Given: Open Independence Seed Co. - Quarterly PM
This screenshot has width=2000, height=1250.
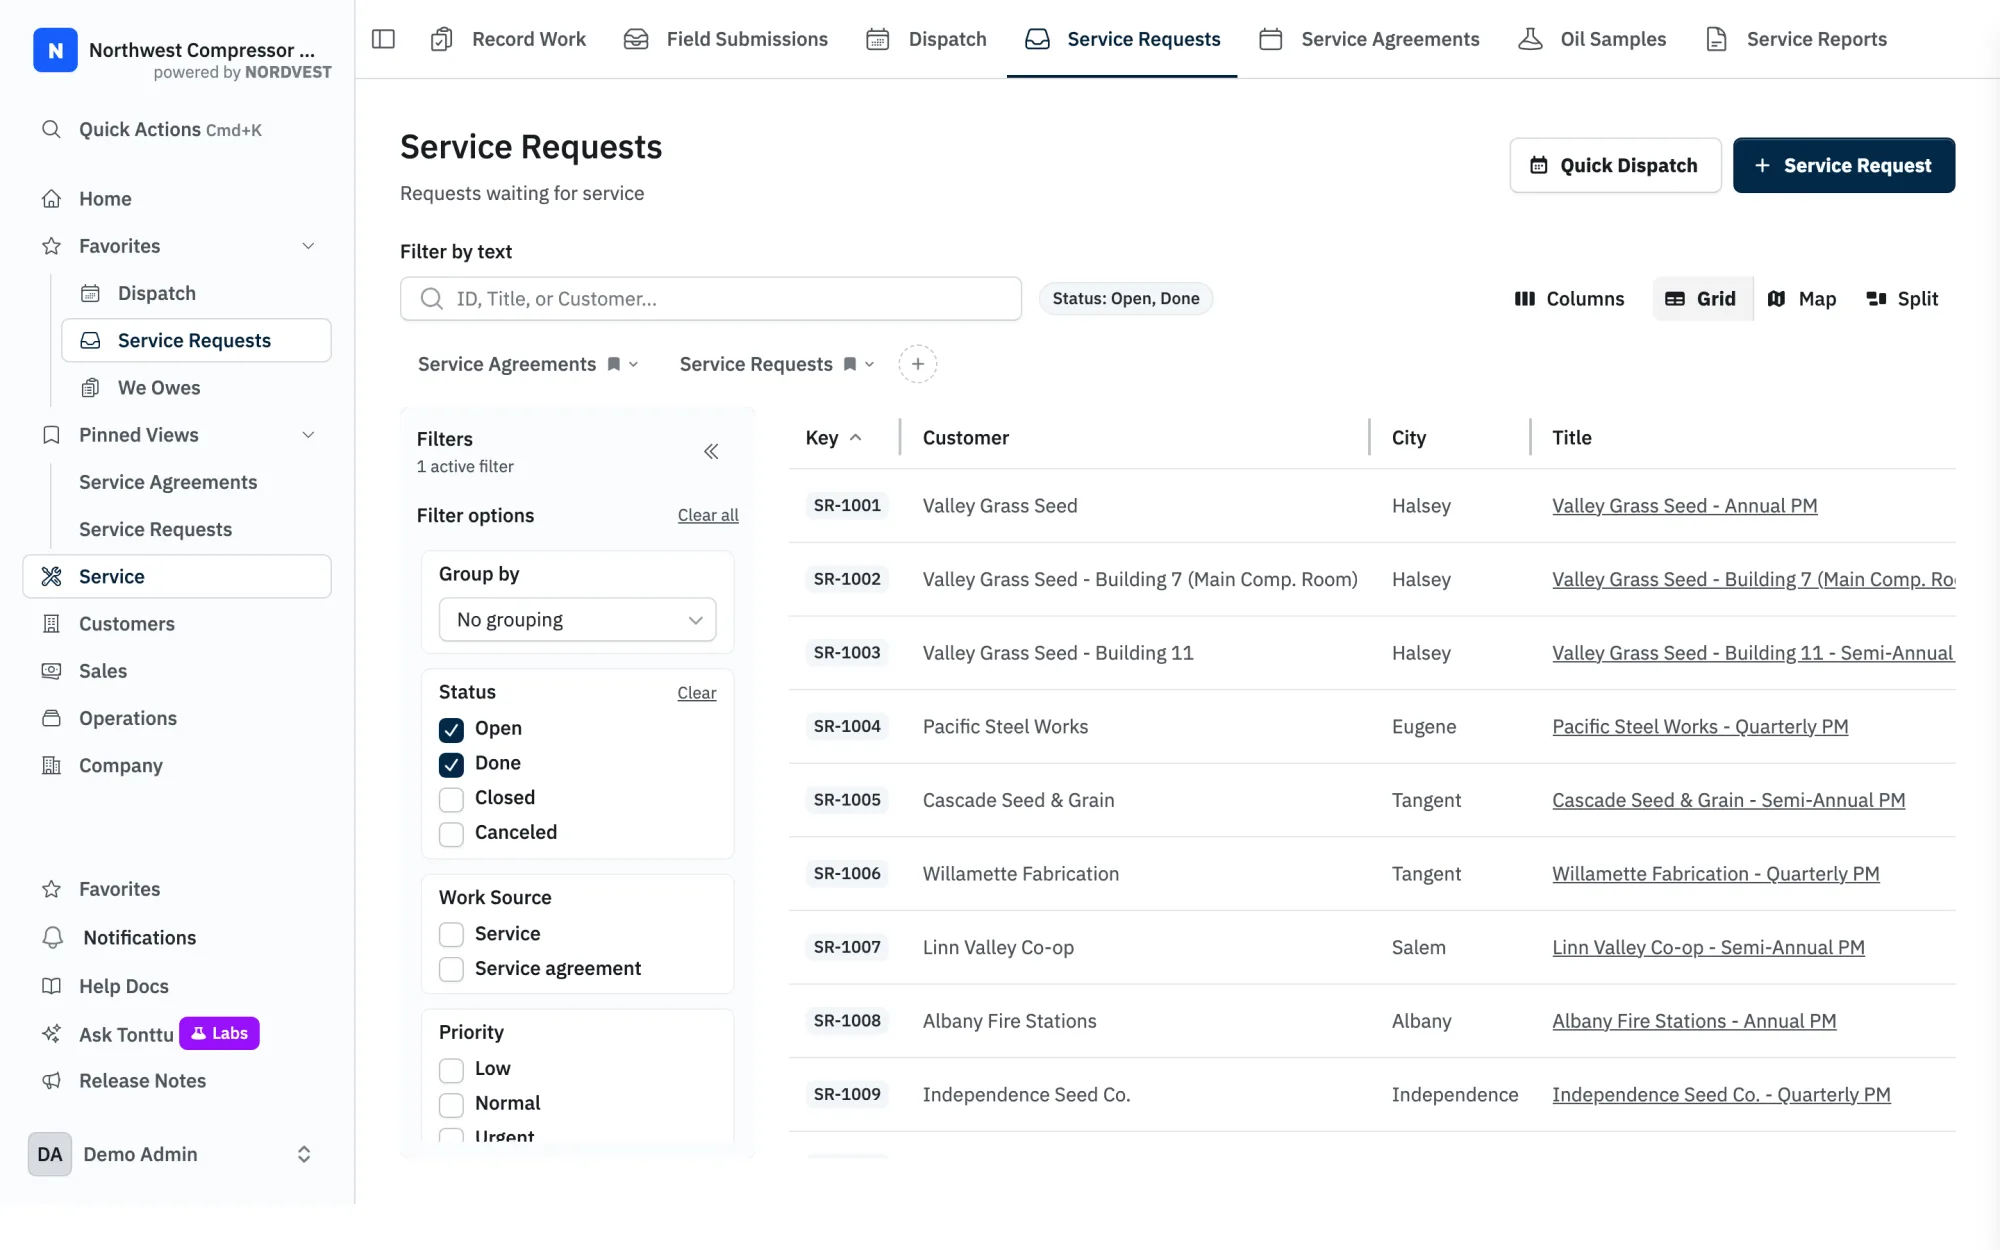Looking at the screenshot, I should (1721, 1095).
